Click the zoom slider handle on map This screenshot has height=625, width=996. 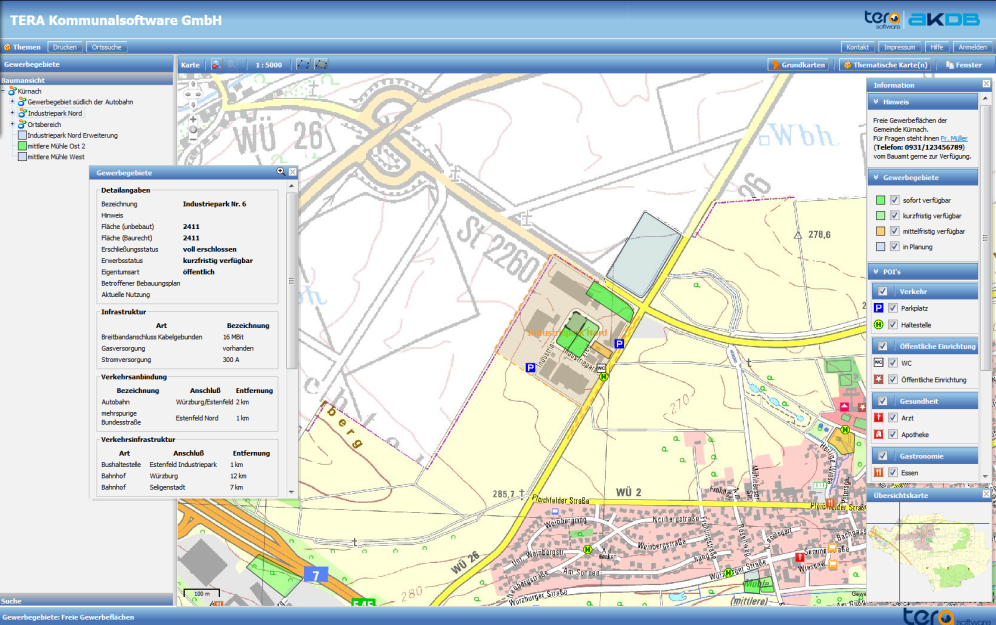pos(193,130)
